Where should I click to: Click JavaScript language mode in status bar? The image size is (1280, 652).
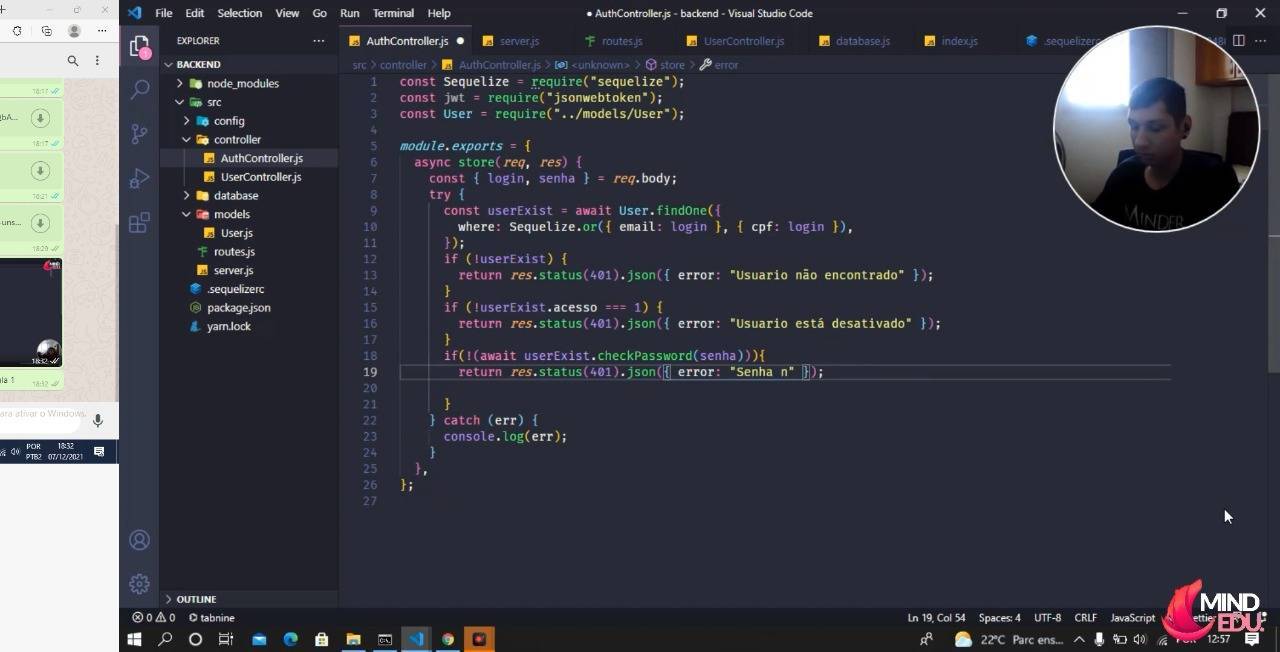click(x=1131, y=617)
